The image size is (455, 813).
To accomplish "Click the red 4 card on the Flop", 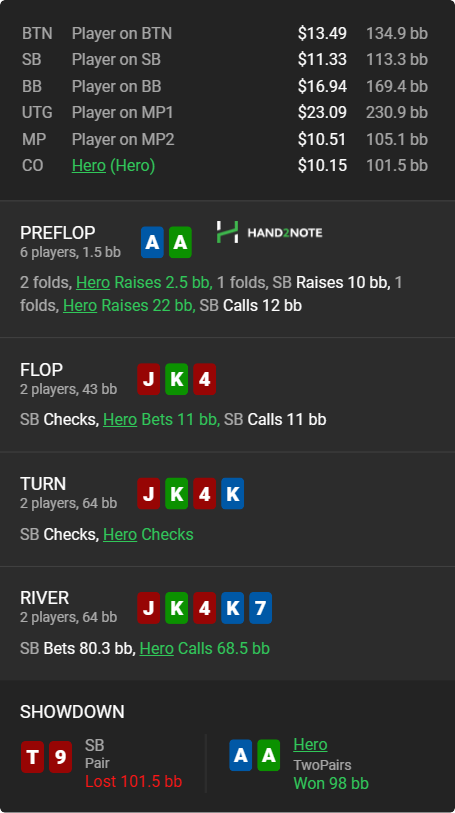I will click(x=204, y=379).
